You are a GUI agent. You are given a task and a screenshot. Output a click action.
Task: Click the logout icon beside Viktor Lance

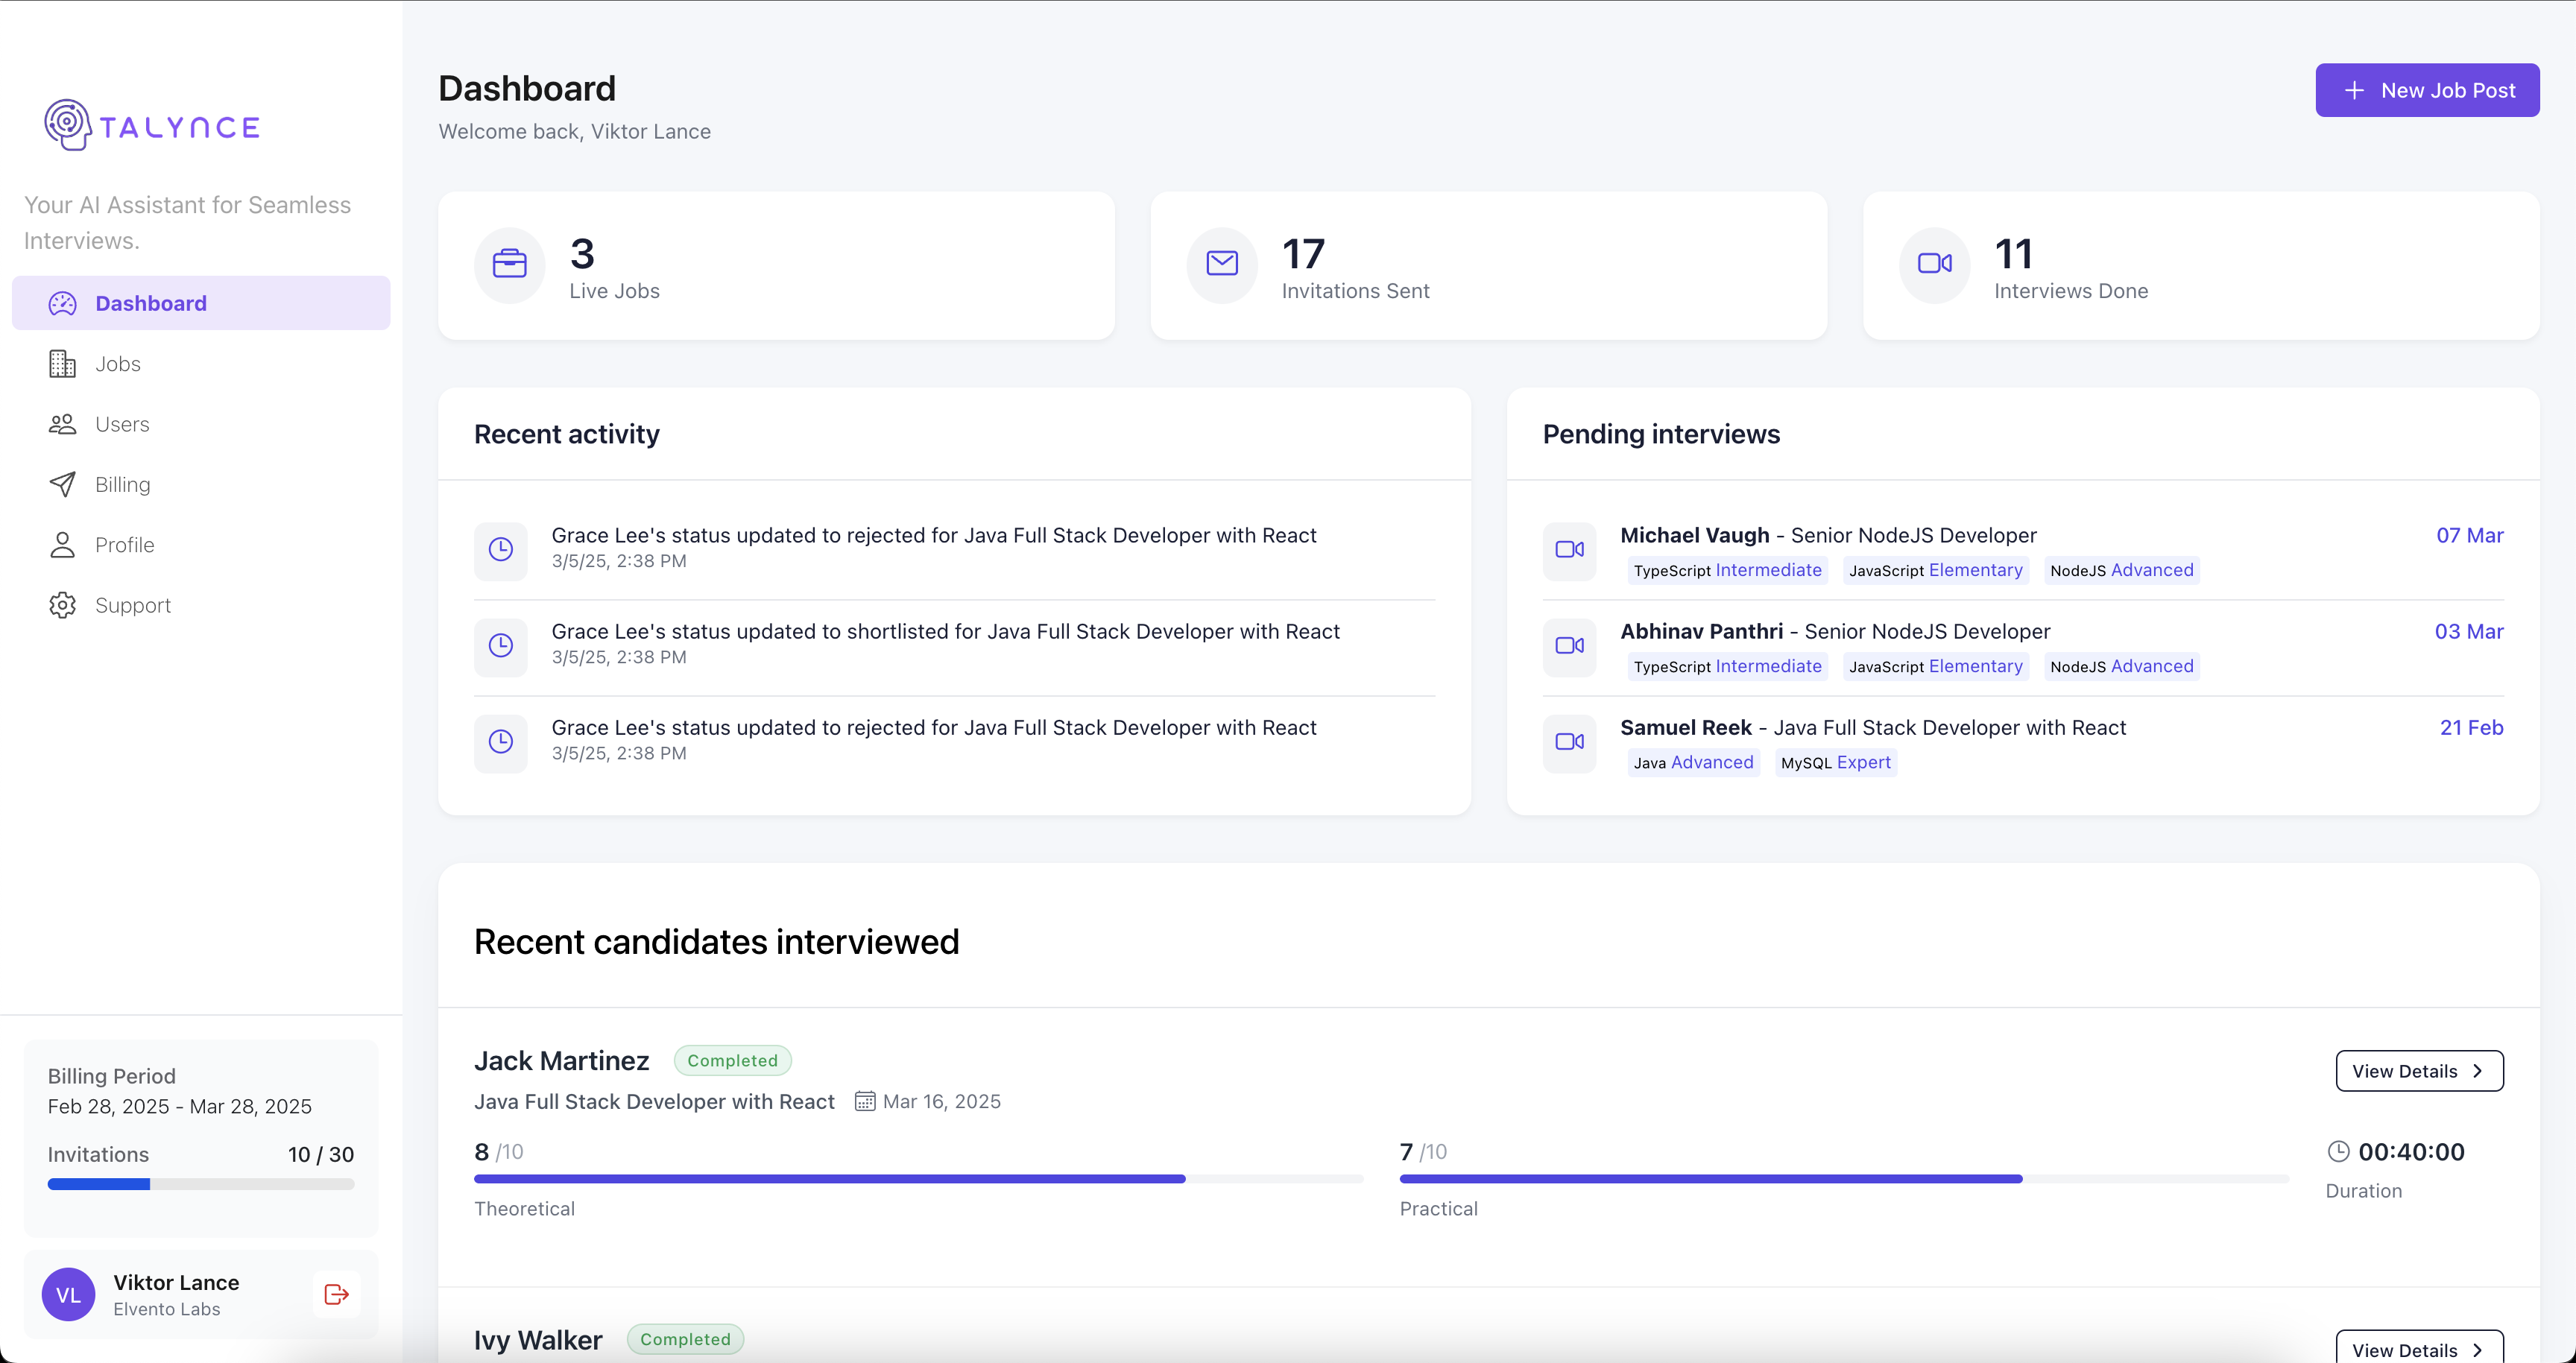[x=336, y=1294]
